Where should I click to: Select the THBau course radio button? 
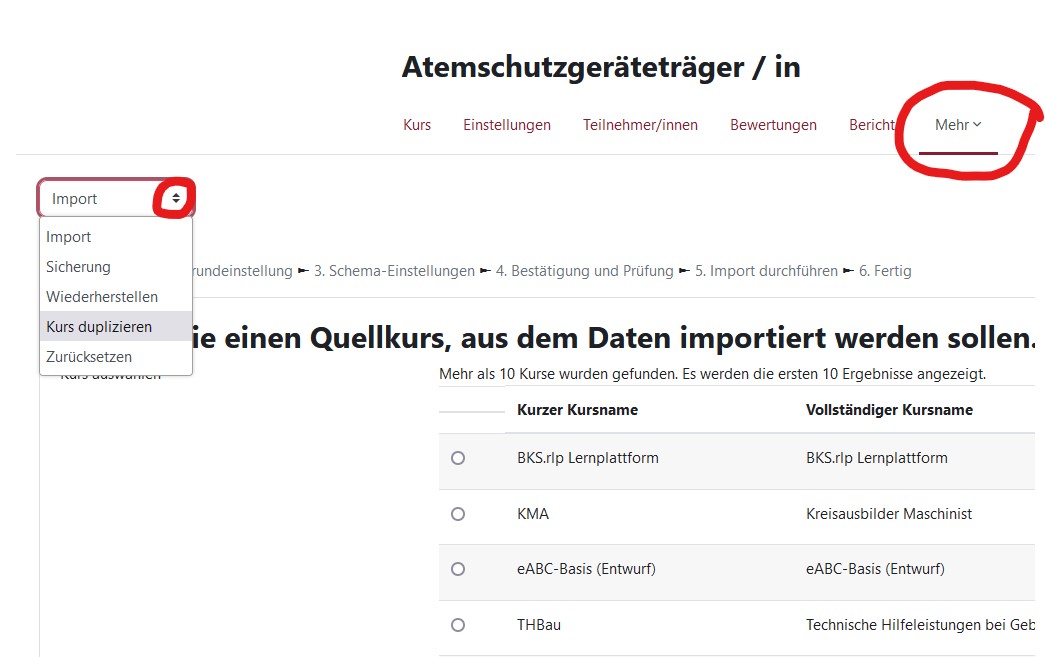click(x=458, y=625)
